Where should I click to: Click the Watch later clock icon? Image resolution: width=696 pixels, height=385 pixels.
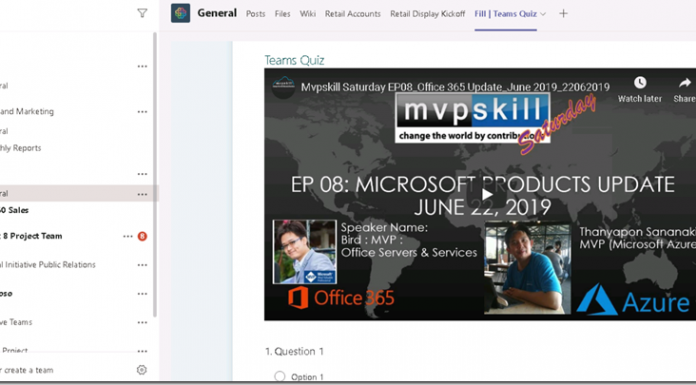[x=640, y=83]
